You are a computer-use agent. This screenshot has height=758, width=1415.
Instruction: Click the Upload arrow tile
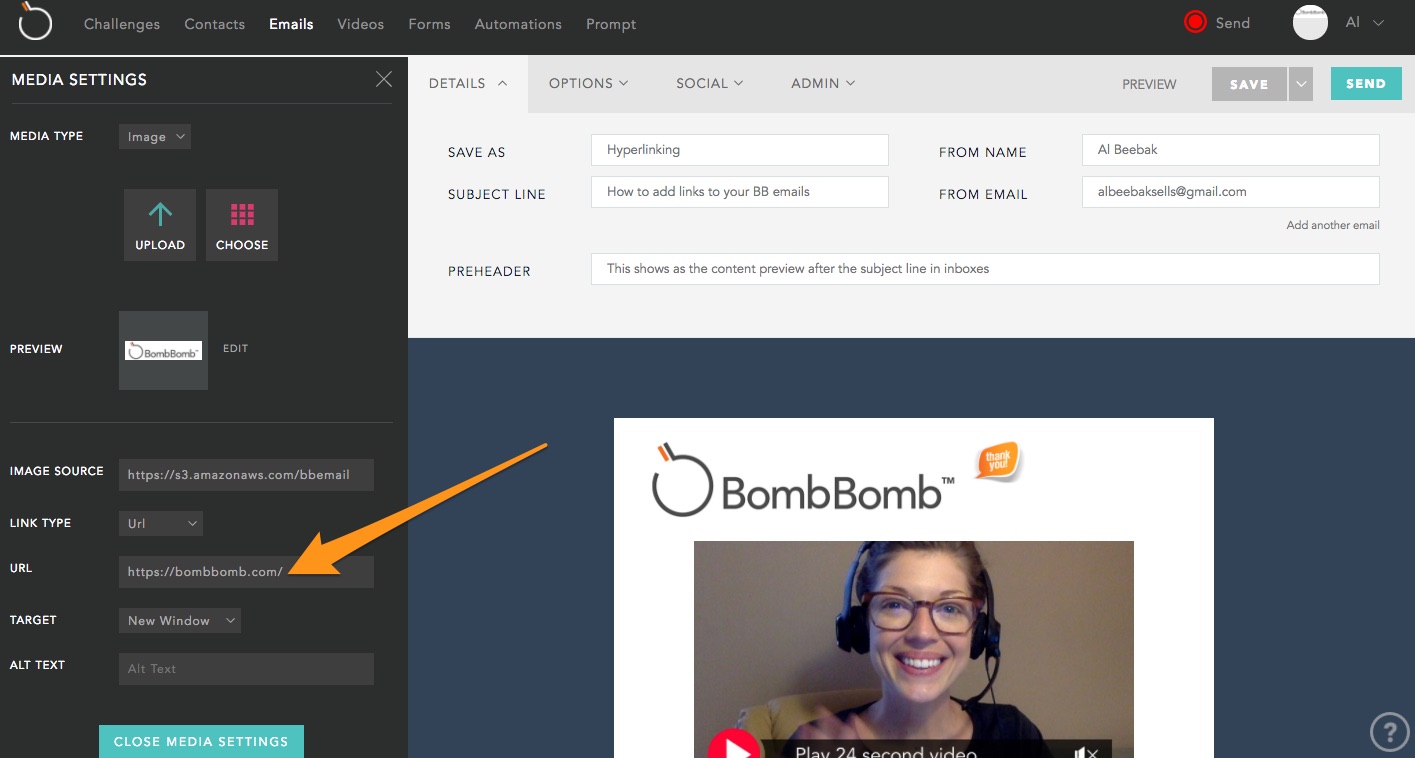point(160,225)
